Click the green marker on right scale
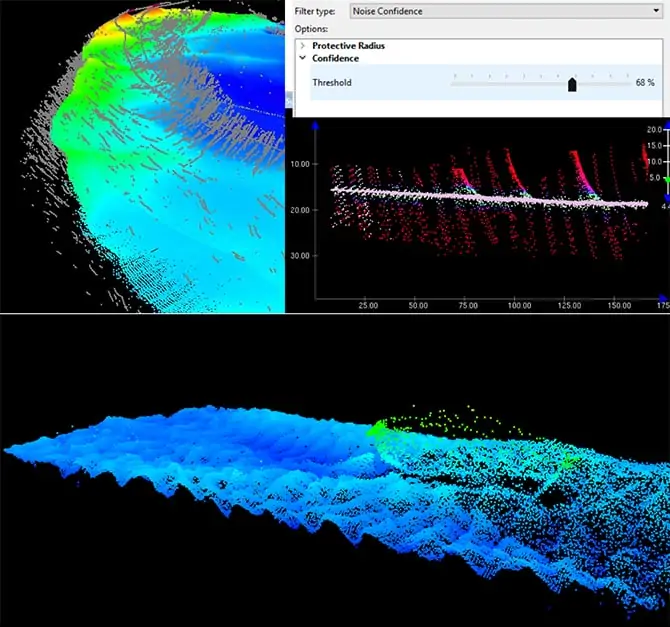 pos(667,180)
